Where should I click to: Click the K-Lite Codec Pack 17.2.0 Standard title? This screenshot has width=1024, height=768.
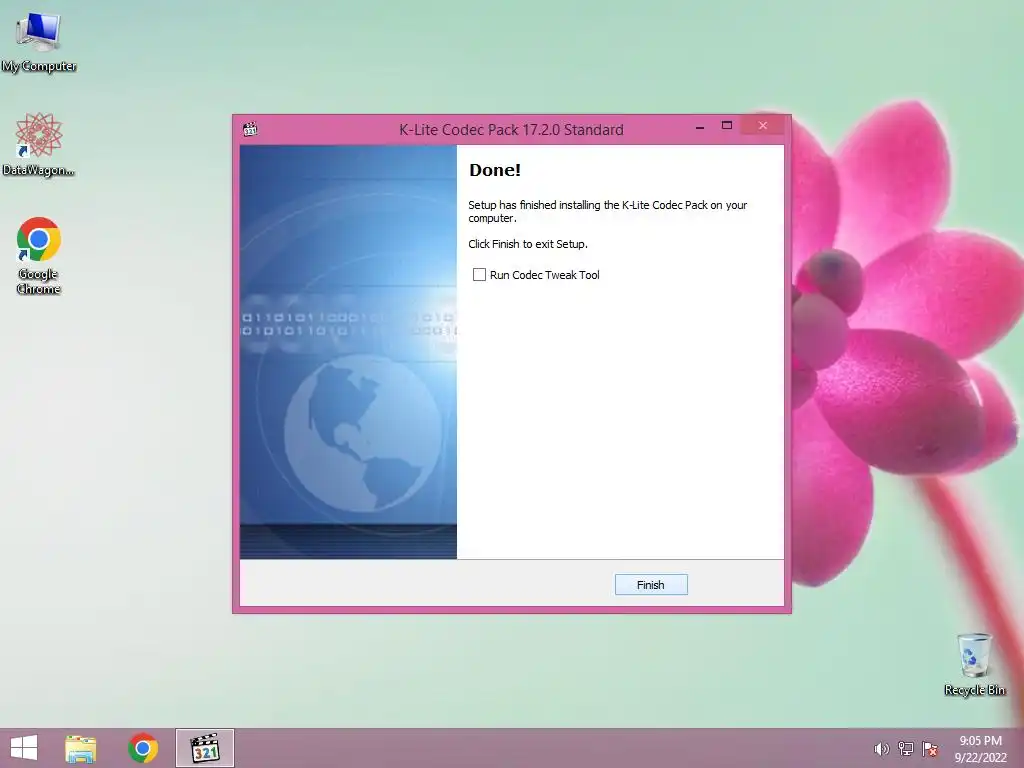(511, 130)
